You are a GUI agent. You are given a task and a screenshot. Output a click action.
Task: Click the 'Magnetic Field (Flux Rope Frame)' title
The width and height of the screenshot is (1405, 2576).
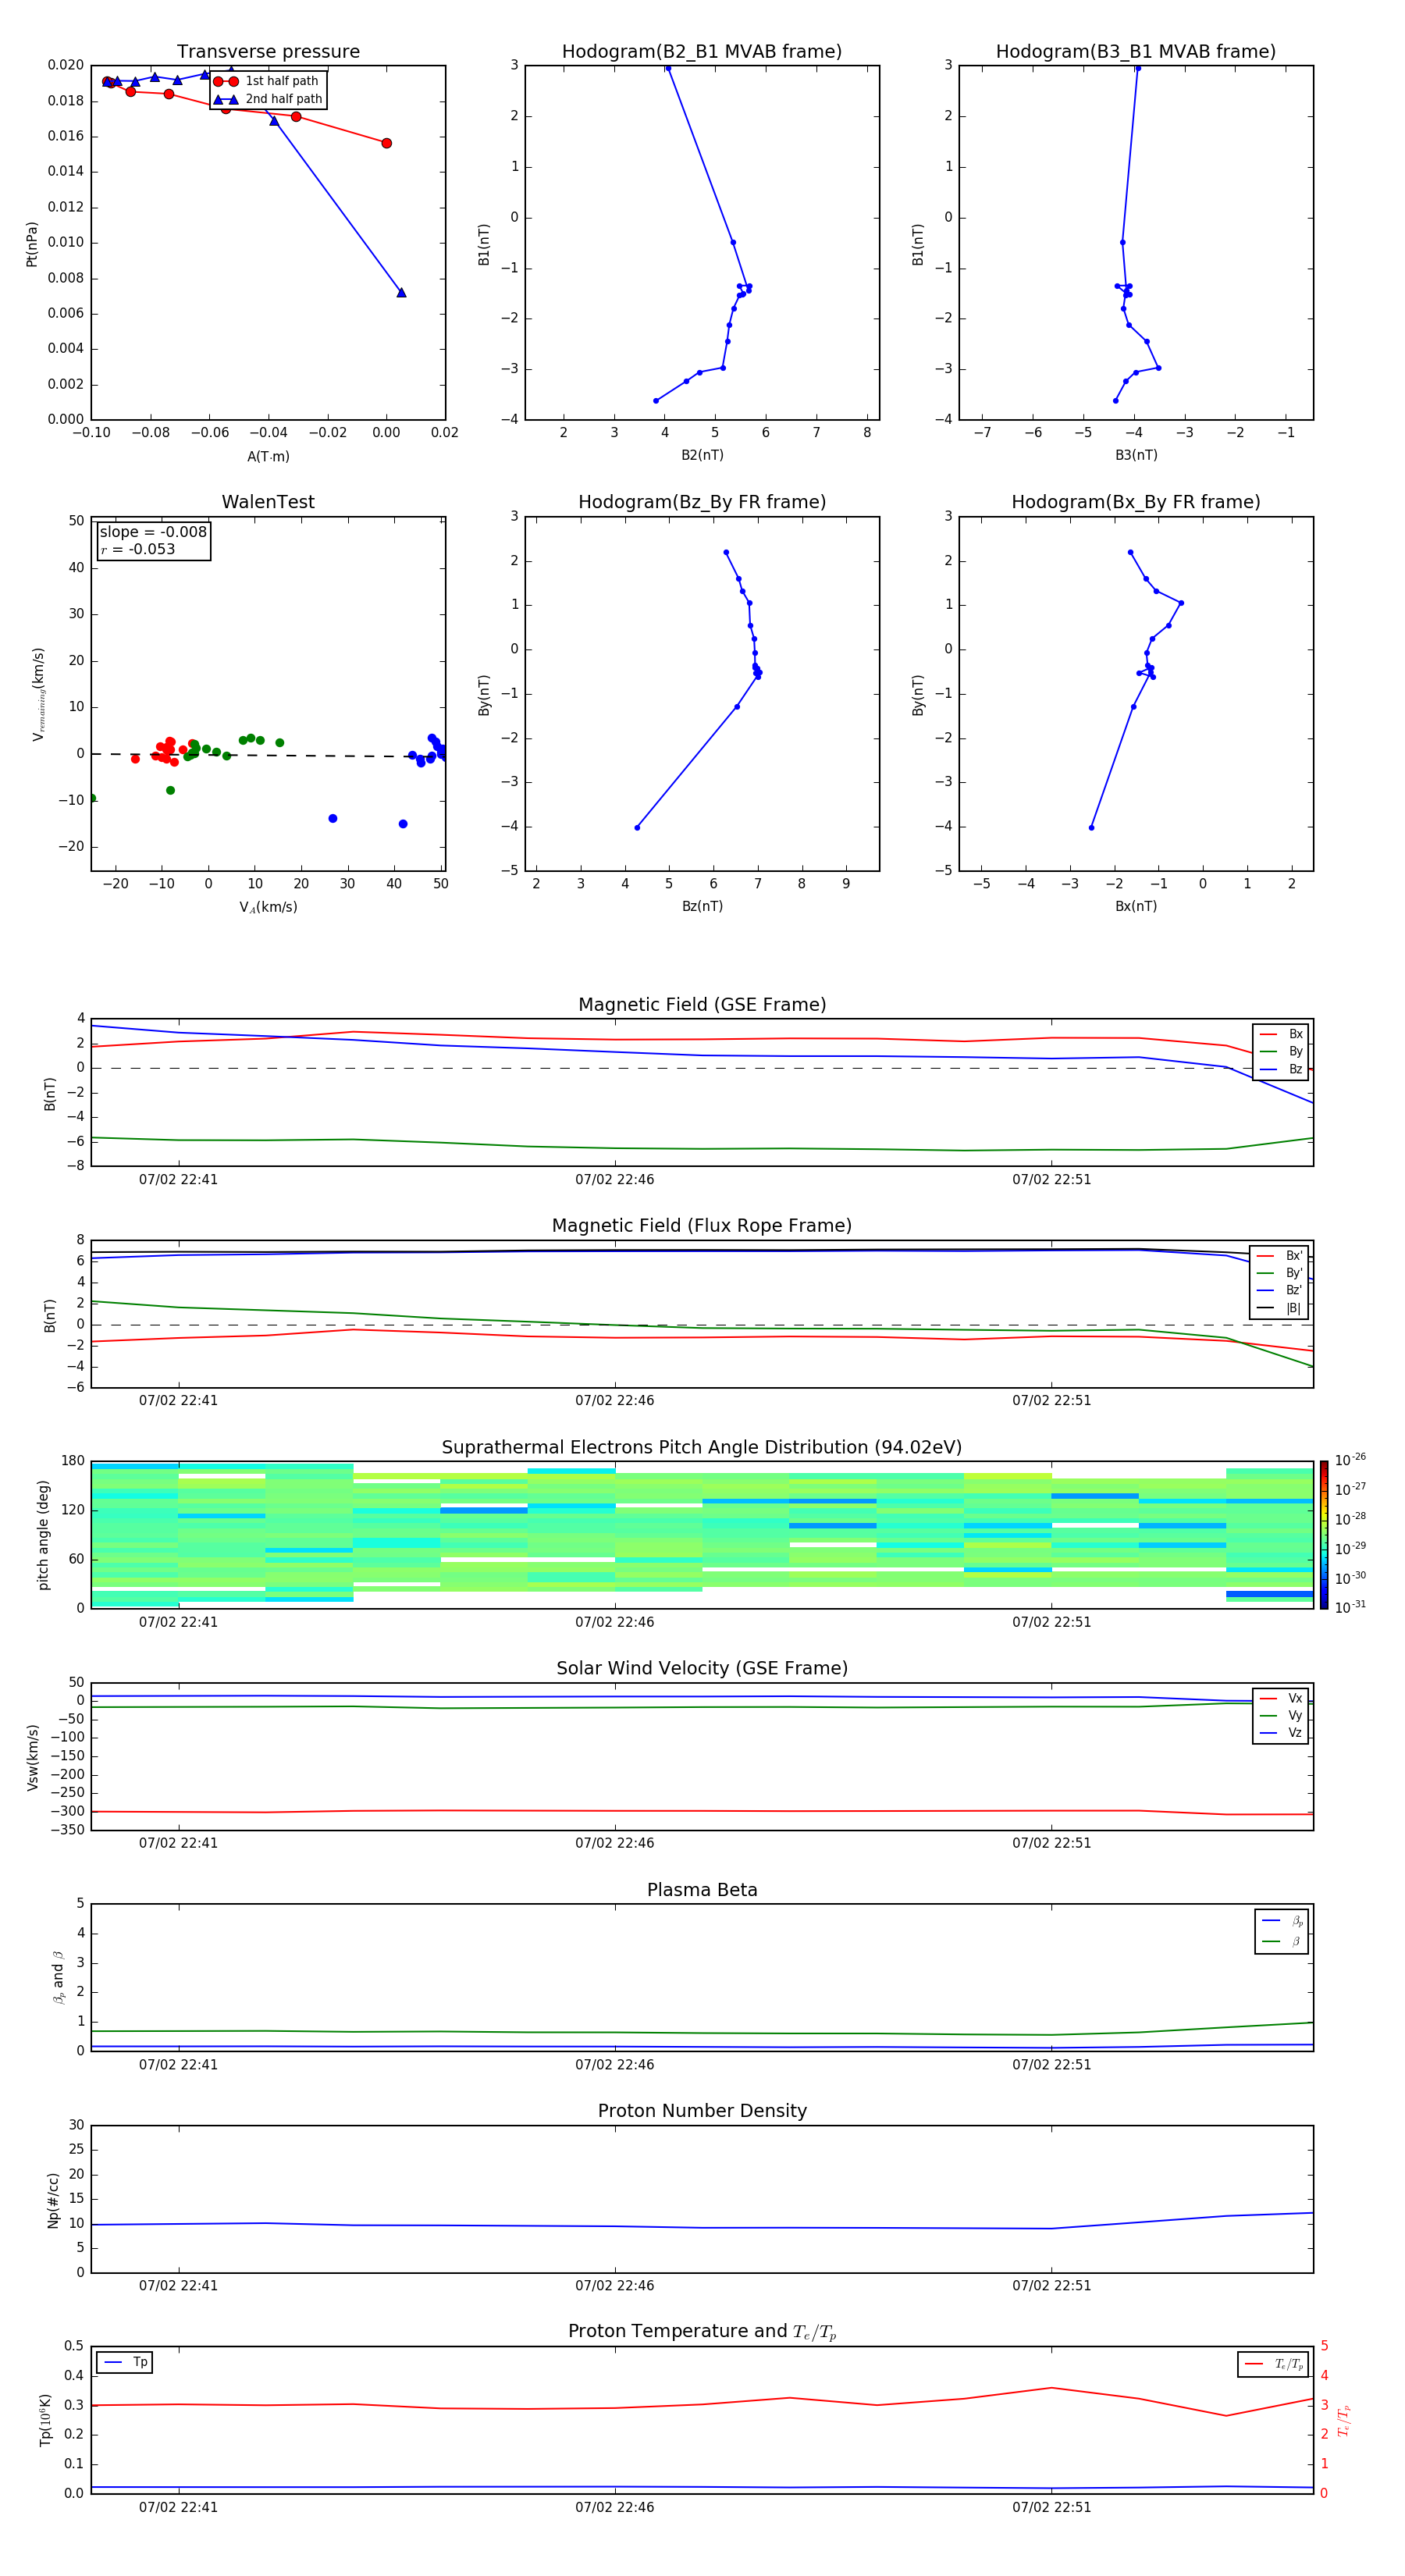[702, 1226]
